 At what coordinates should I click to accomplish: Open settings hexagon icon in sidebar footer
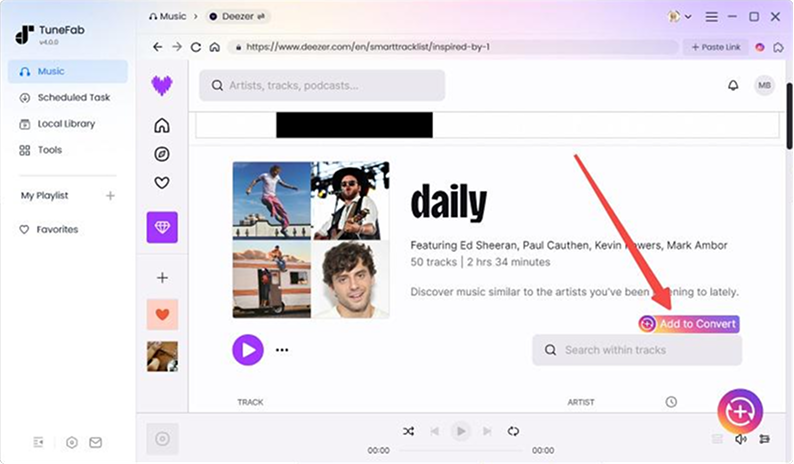(x=72, y=442)
